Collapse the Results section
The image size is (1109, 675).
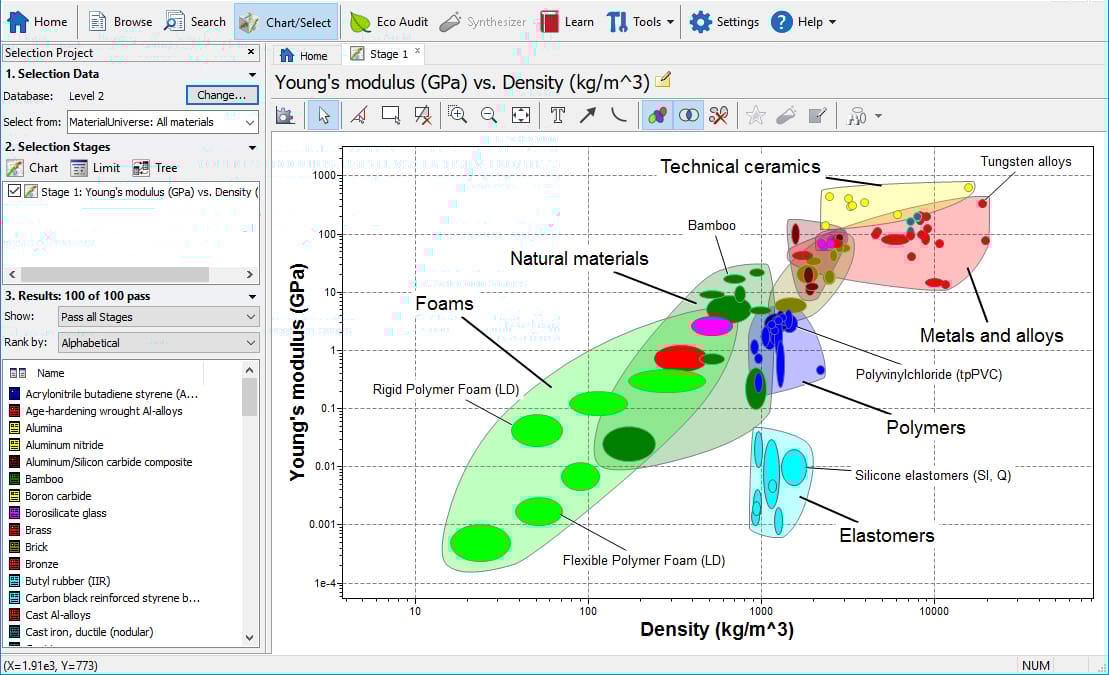(252, 296)
